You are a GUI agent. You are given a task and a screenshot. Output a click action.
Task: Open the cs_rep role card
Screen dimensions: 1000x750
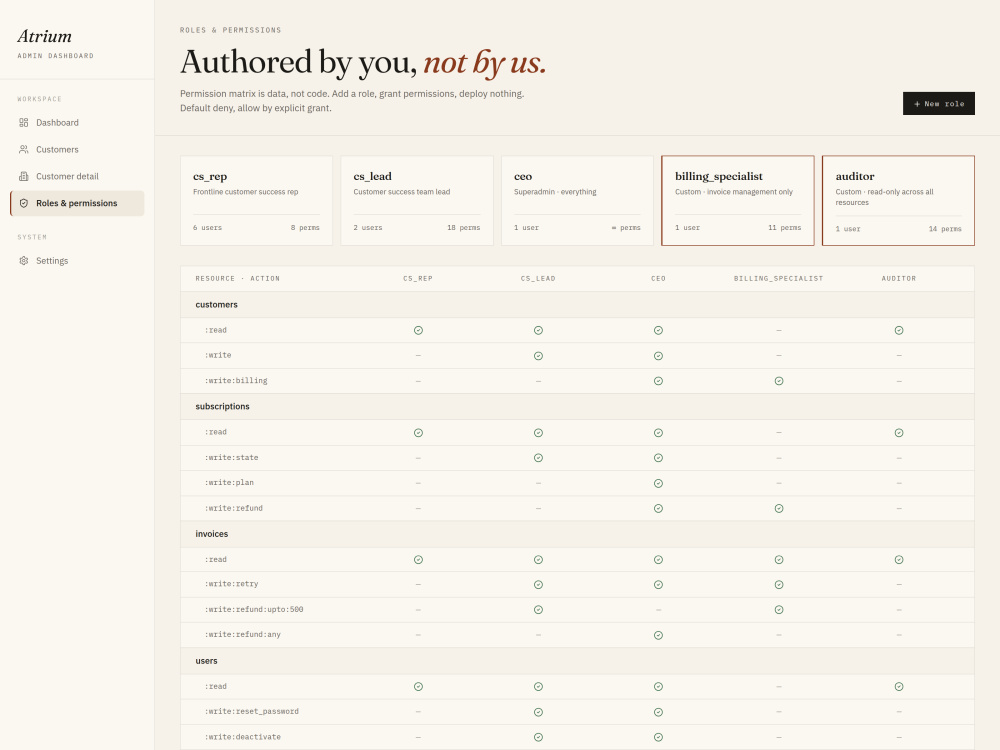pyautogui.click(x=256, y=200)
